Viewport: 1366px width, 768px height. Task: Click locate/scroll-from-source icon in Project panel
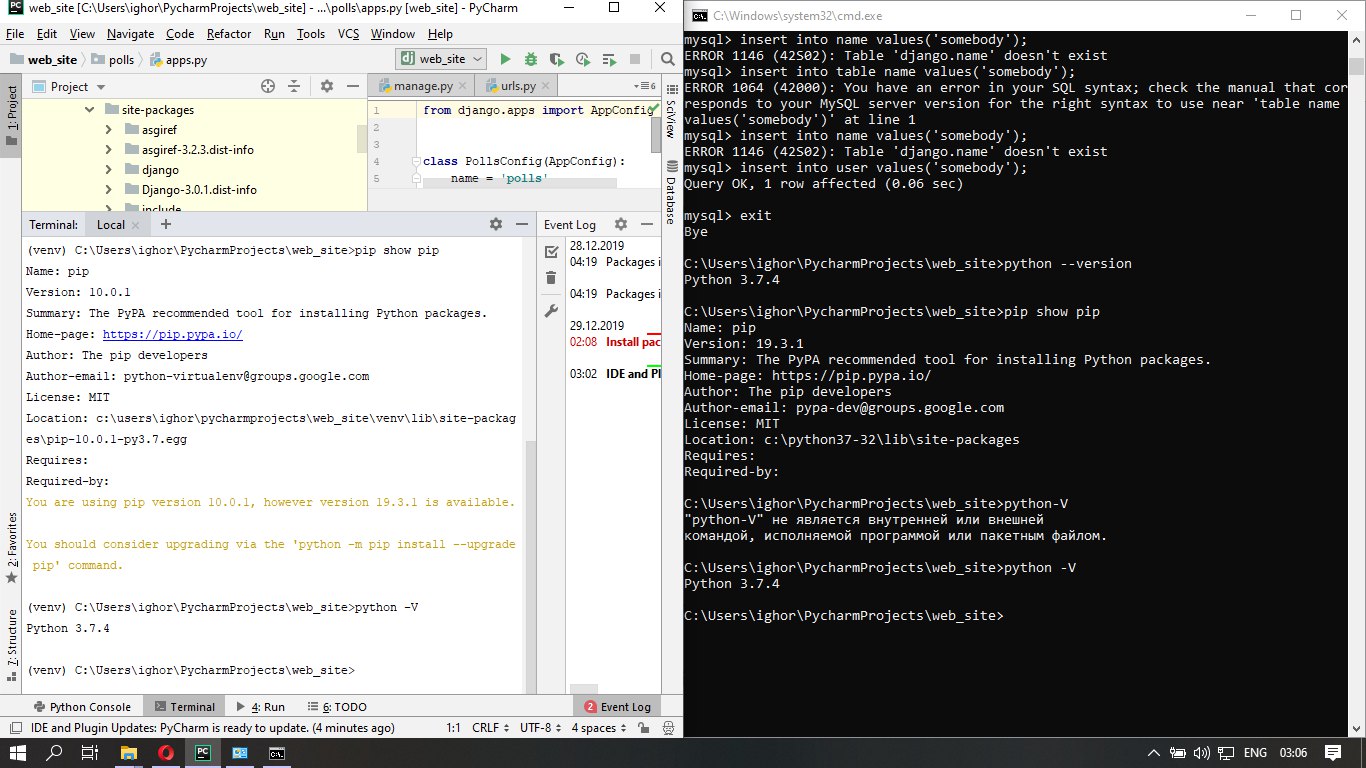pyautogui.click(x=268, y=87)
